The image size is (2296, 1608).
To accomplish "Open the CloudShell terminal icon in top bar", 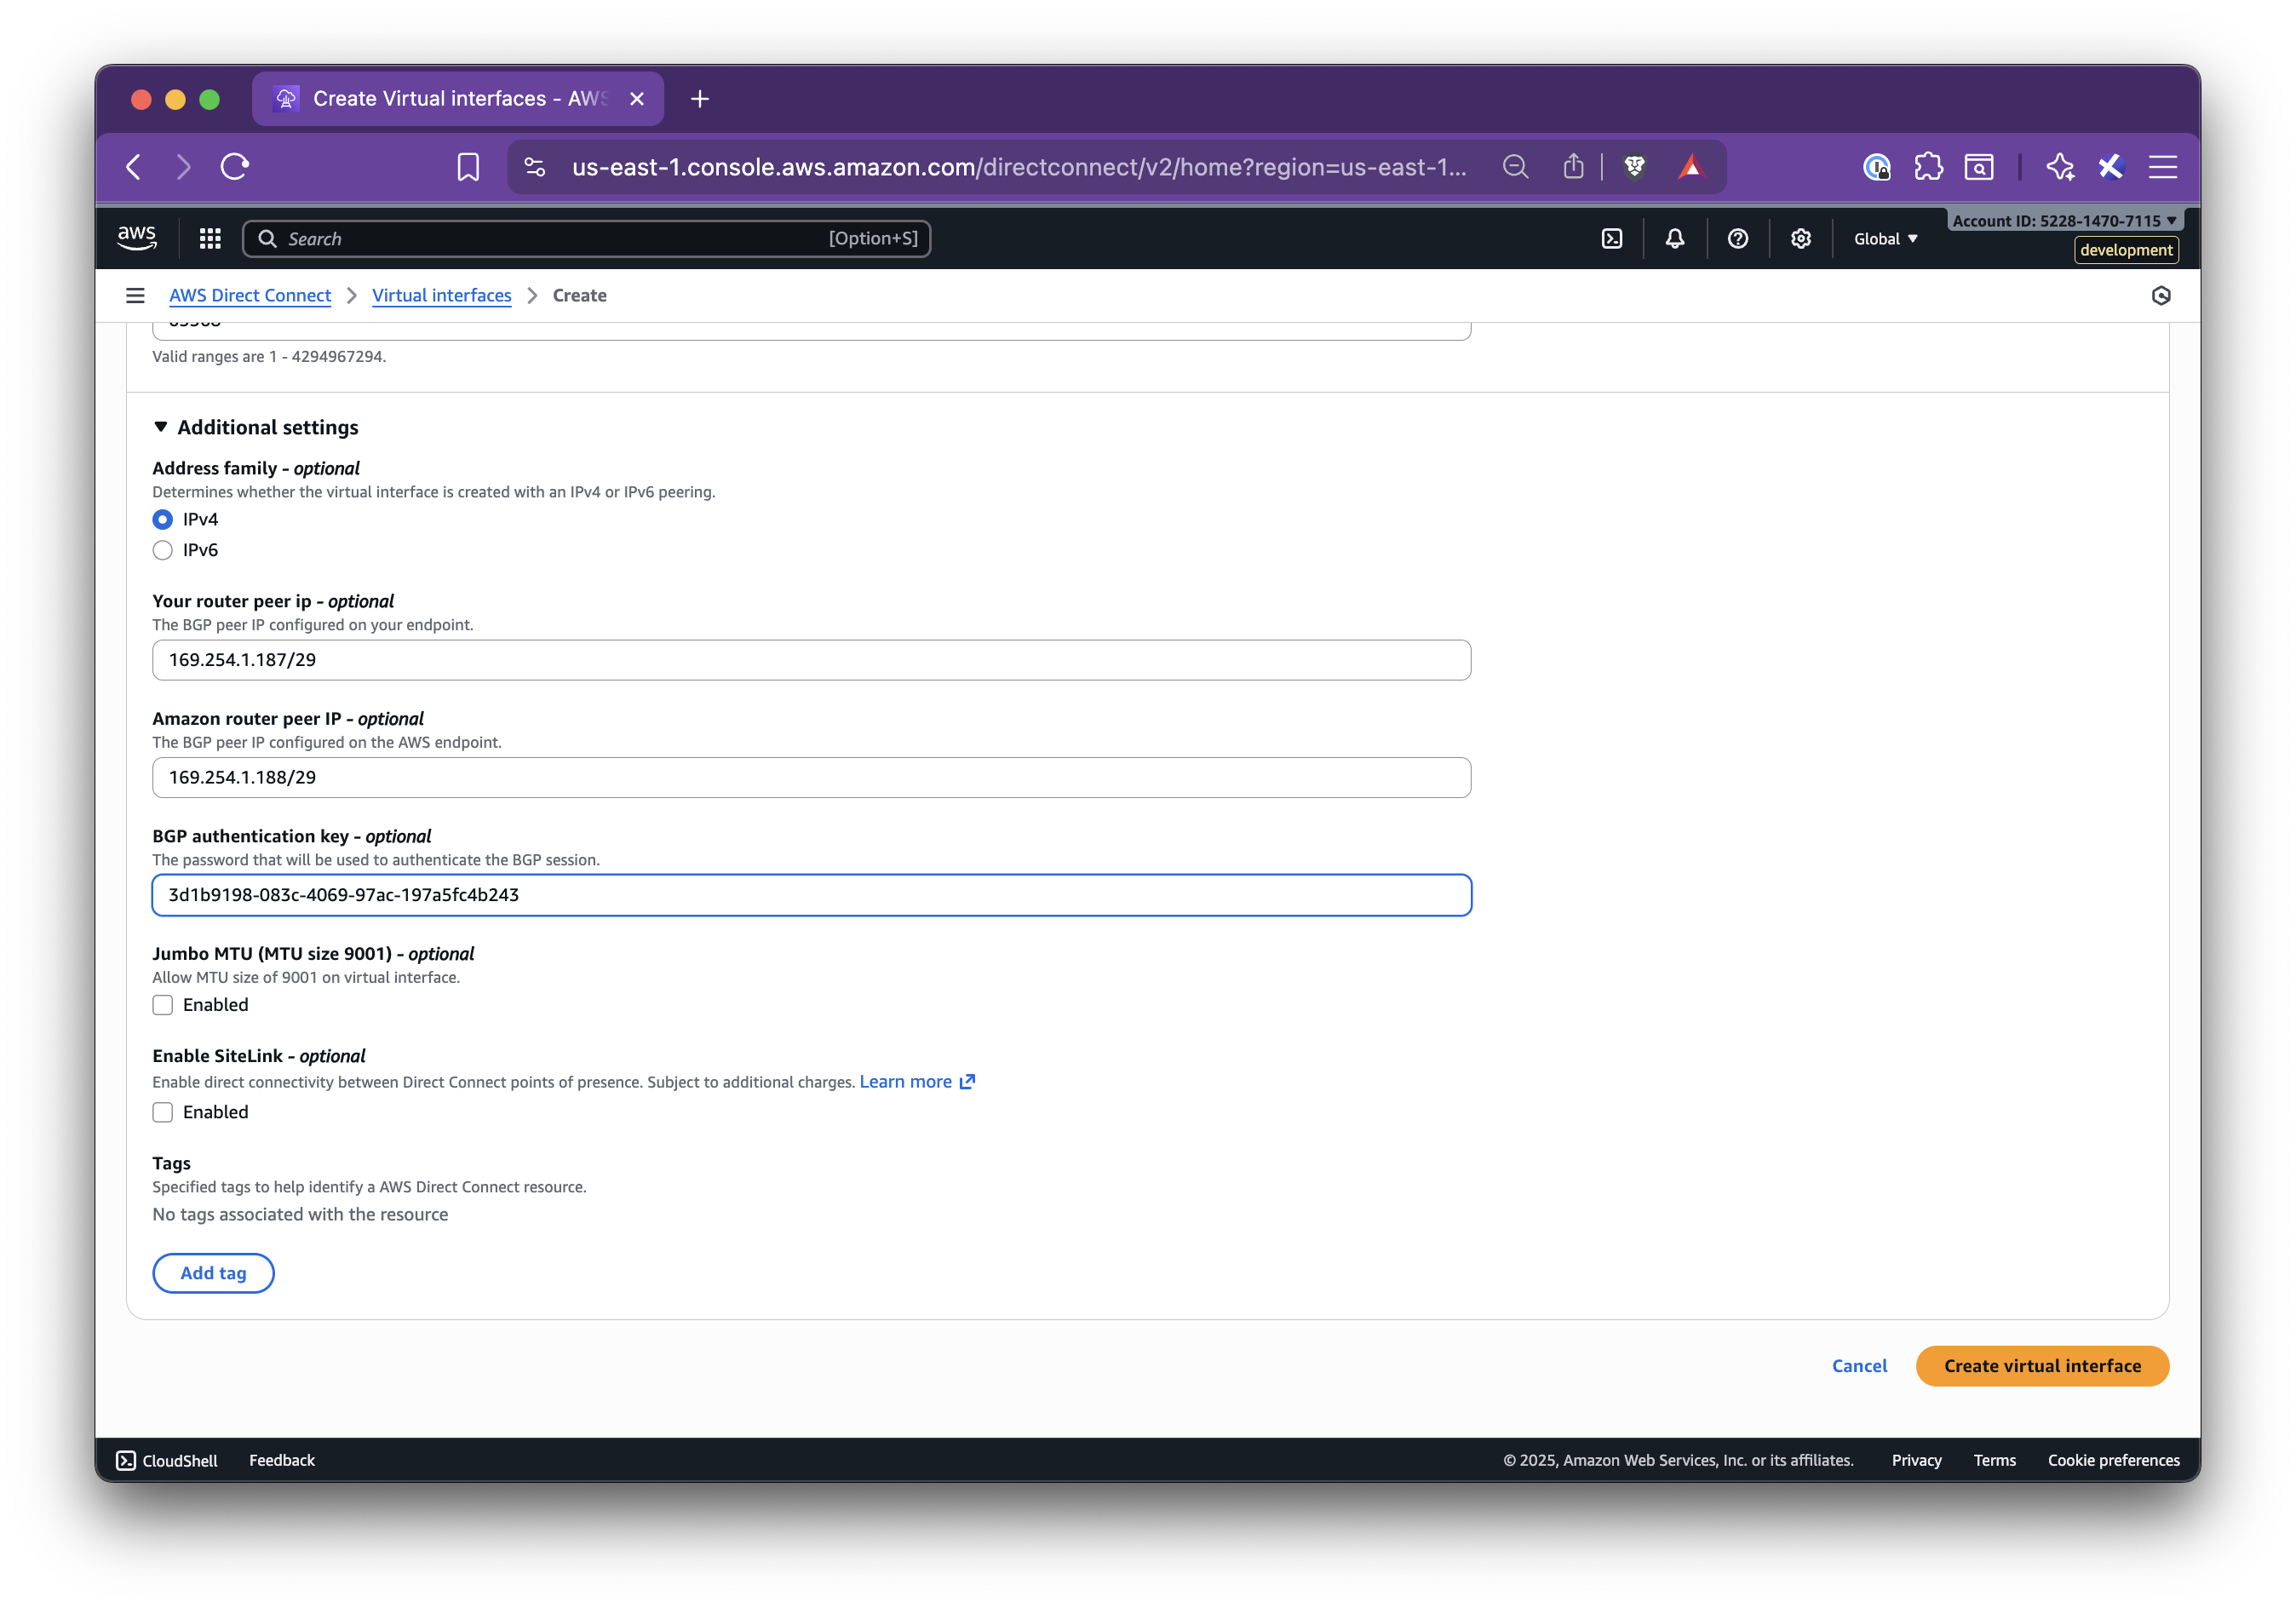I will click(1612, 238).
